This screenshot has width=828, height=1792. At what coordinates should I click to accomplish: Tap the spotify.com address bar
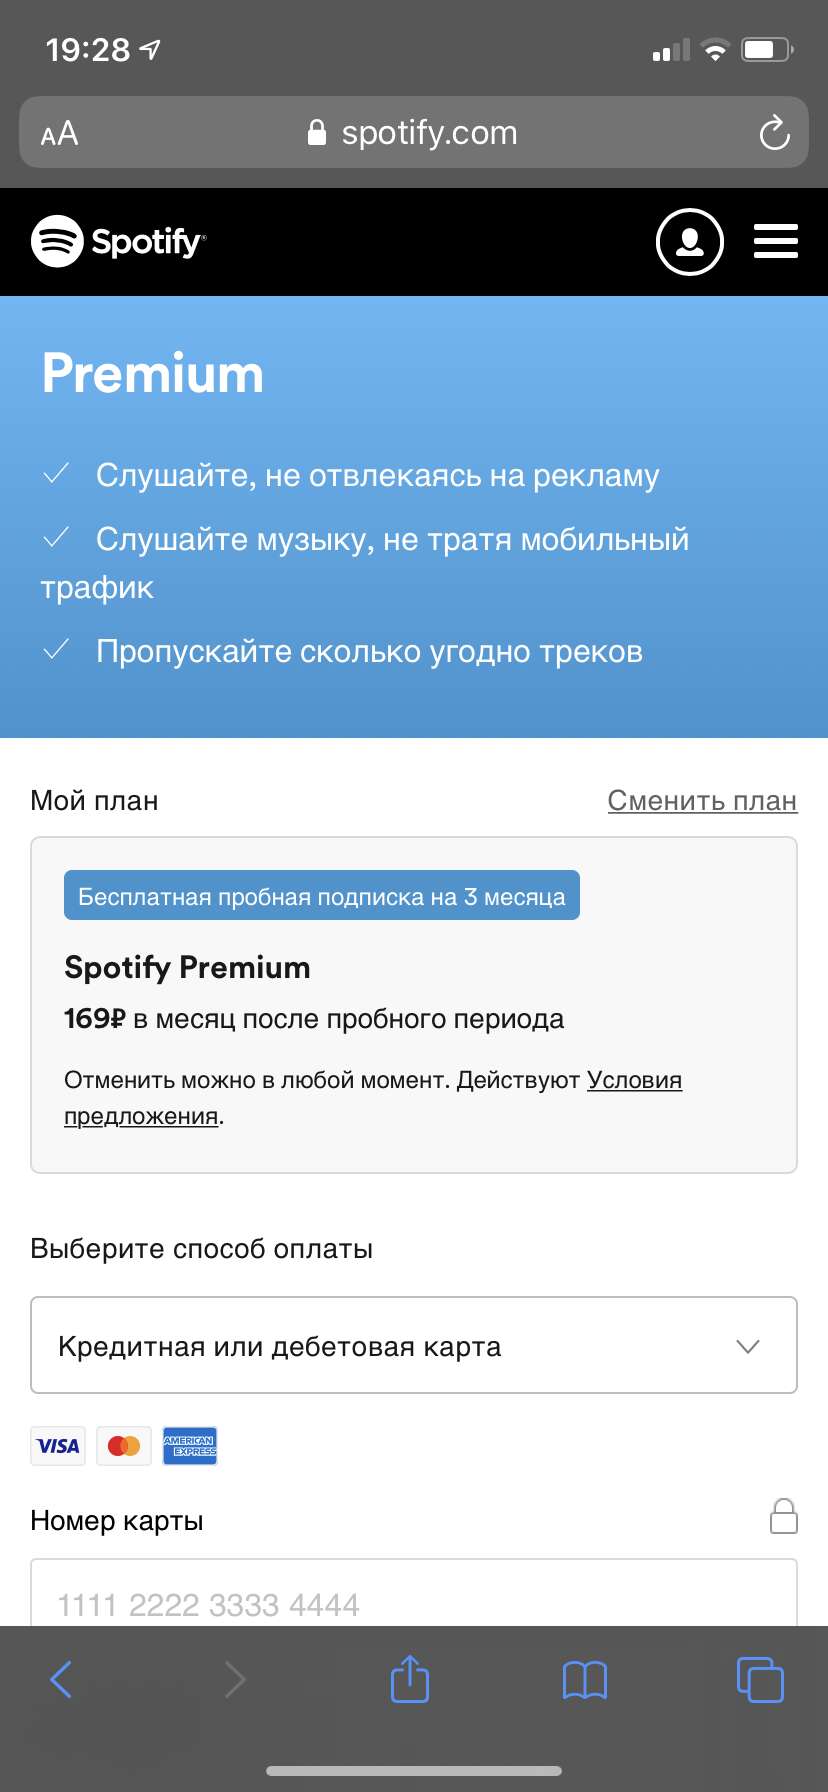click(413, 132)
